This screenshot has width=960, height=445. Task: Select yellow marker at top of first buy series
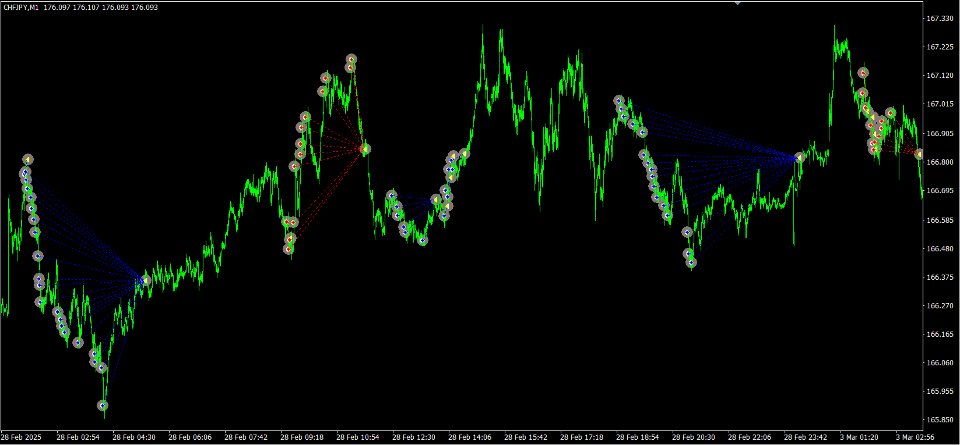[28, 159]
